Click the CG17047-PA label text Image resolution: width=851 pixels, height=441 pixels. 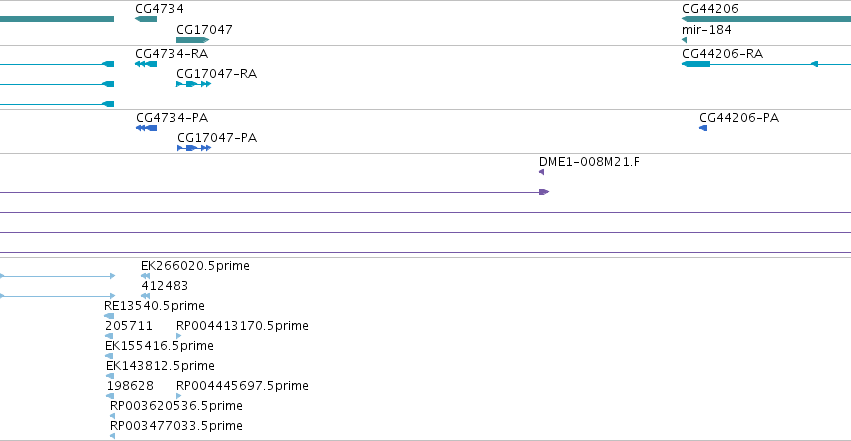coord(217,138)
